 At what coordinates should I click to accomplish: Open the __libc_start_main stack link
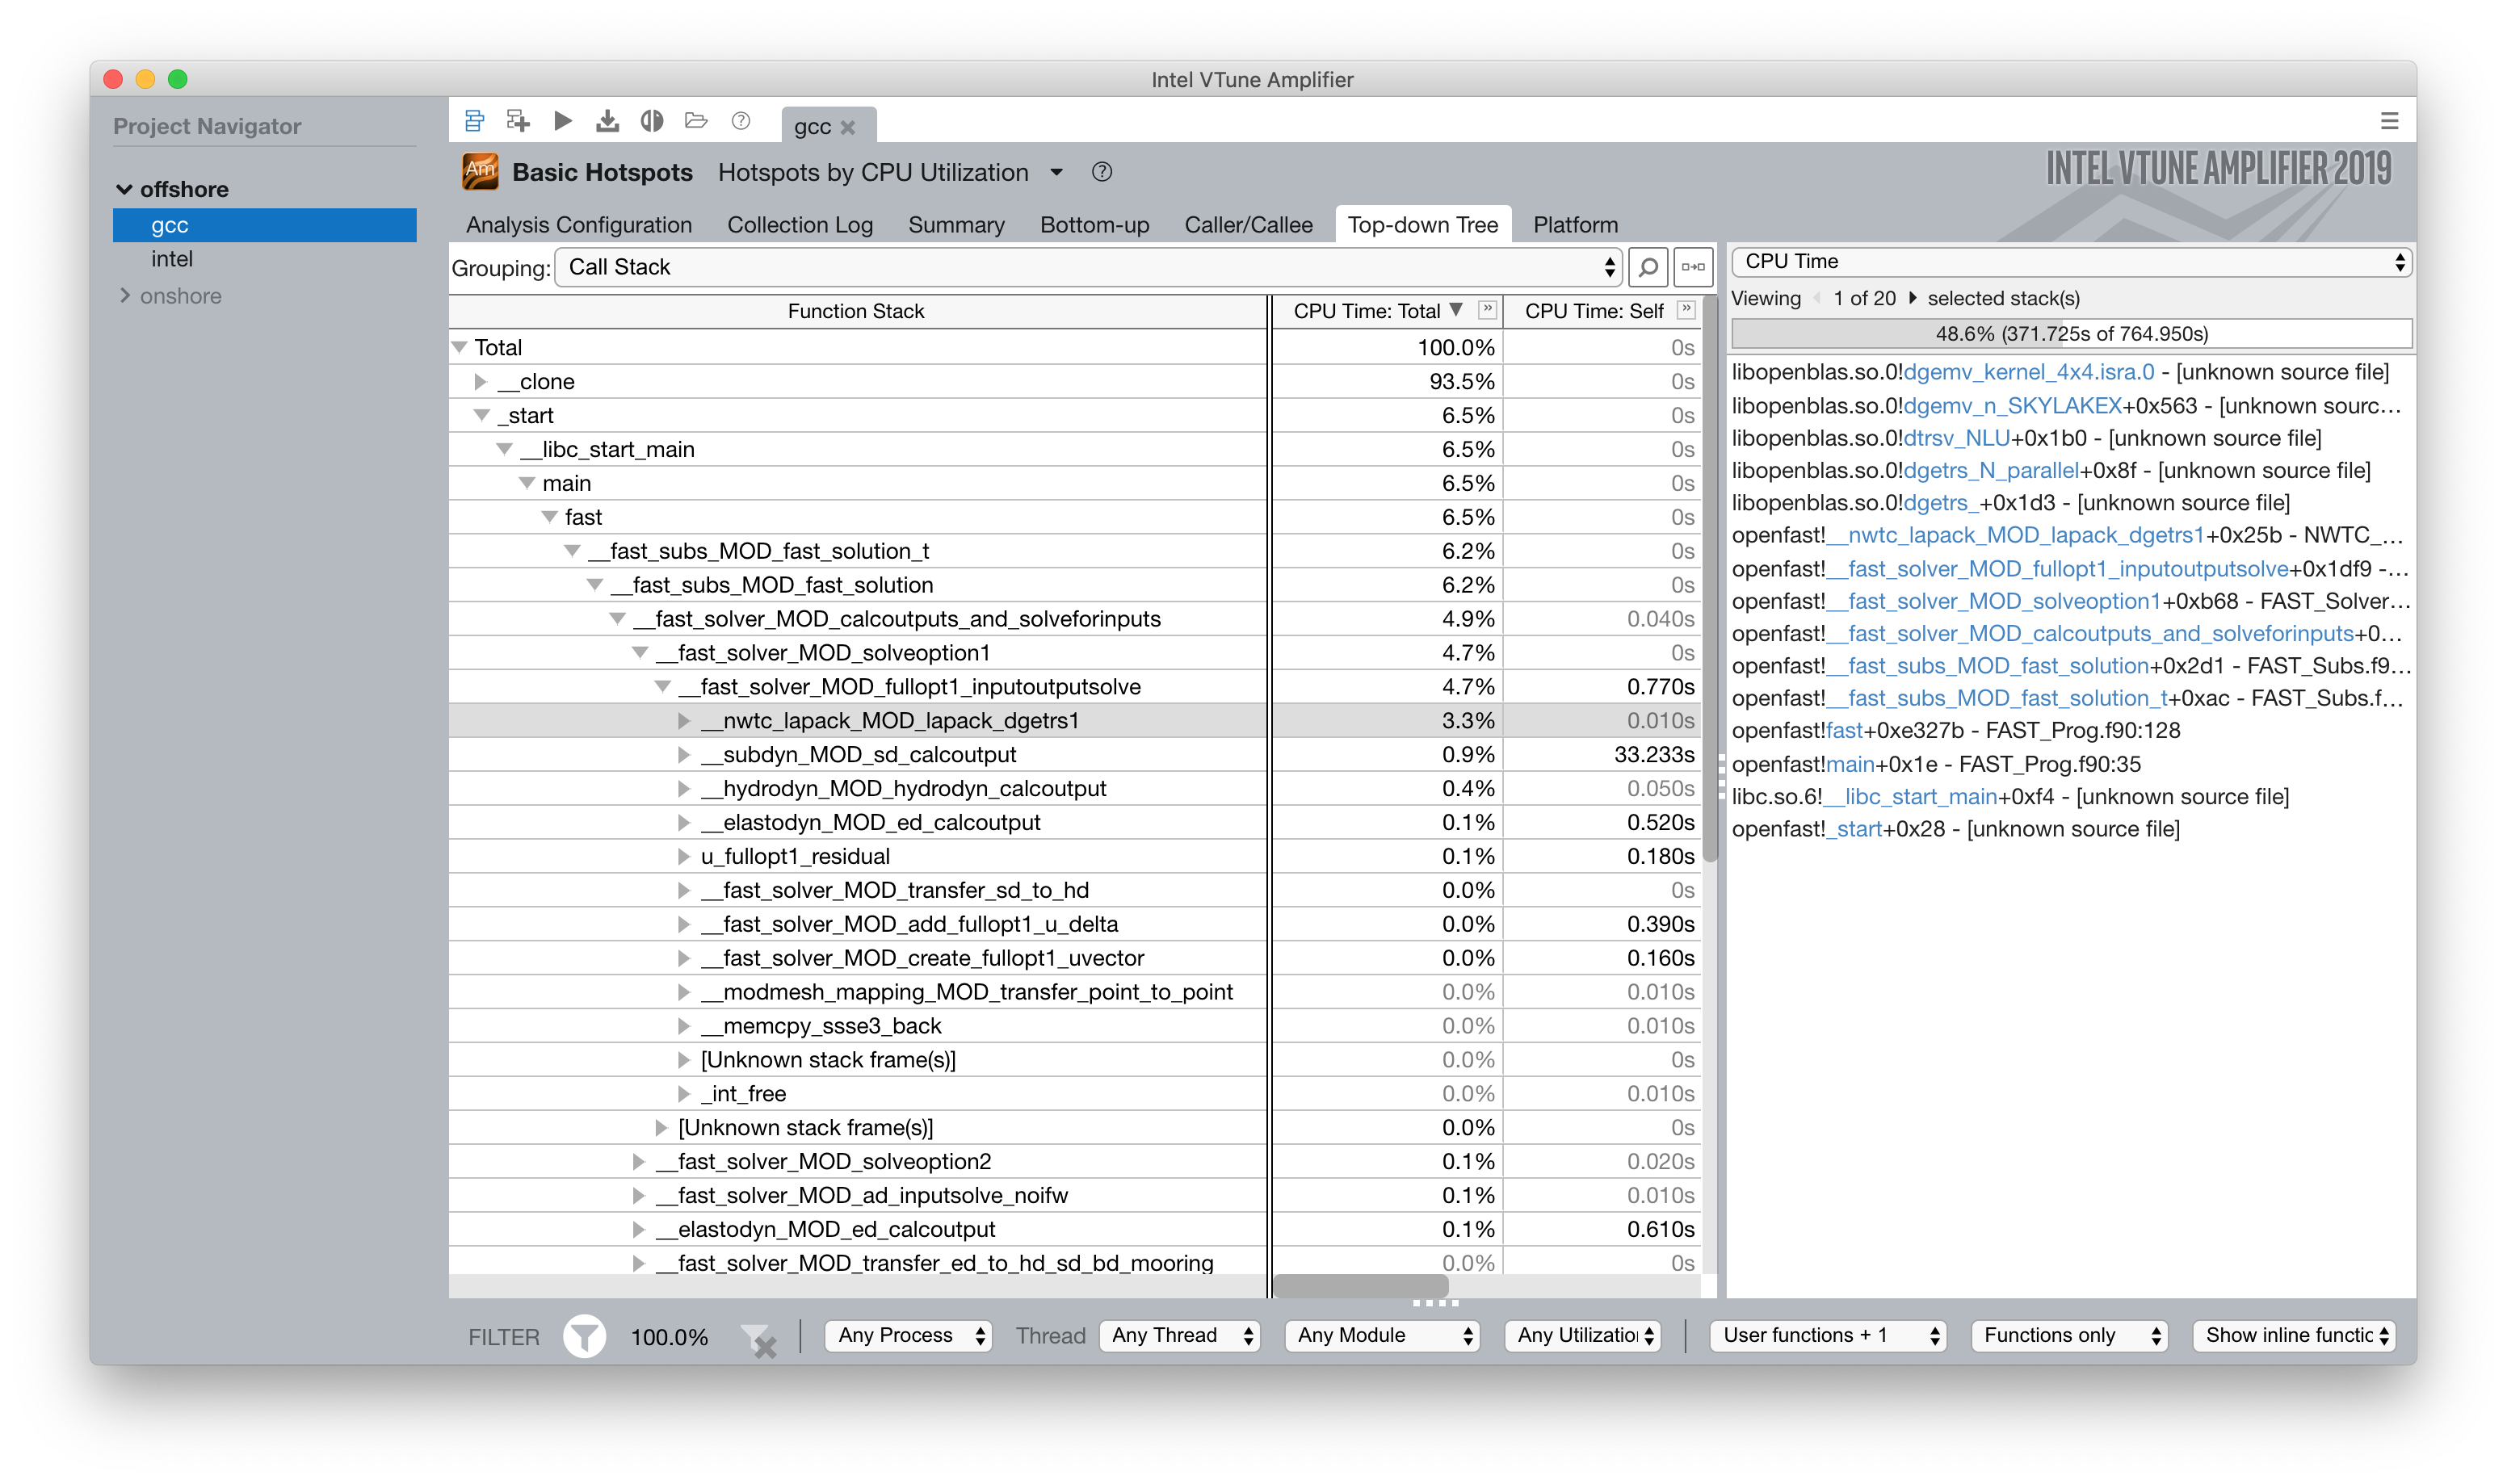pyautogui.click(x=1910, y=796)
